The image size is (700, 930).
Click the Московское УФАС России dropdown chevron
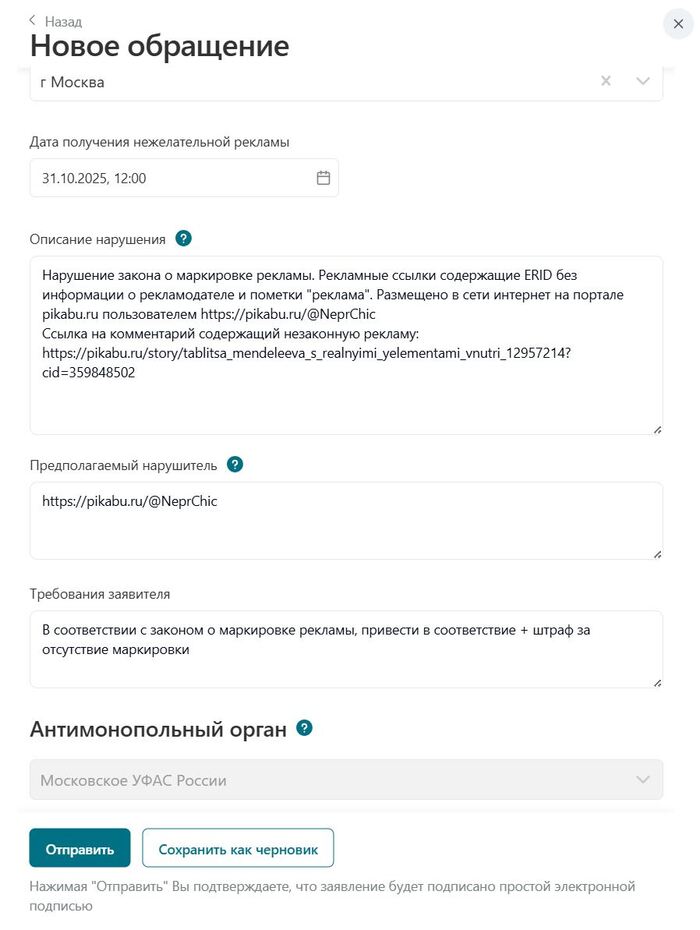coord(643,780)
